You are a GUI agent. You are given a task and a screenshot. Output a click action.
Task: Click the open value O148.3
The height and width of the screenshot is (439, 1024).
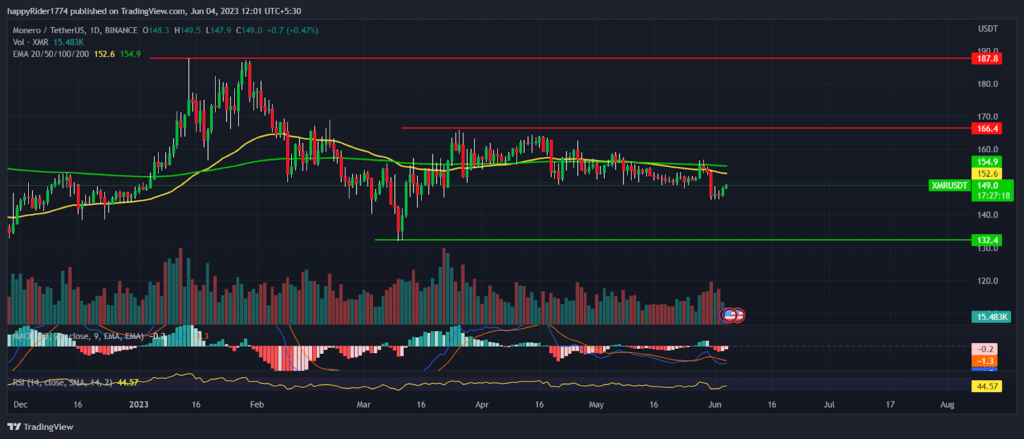pyautogui.click(x=155, y=30)
